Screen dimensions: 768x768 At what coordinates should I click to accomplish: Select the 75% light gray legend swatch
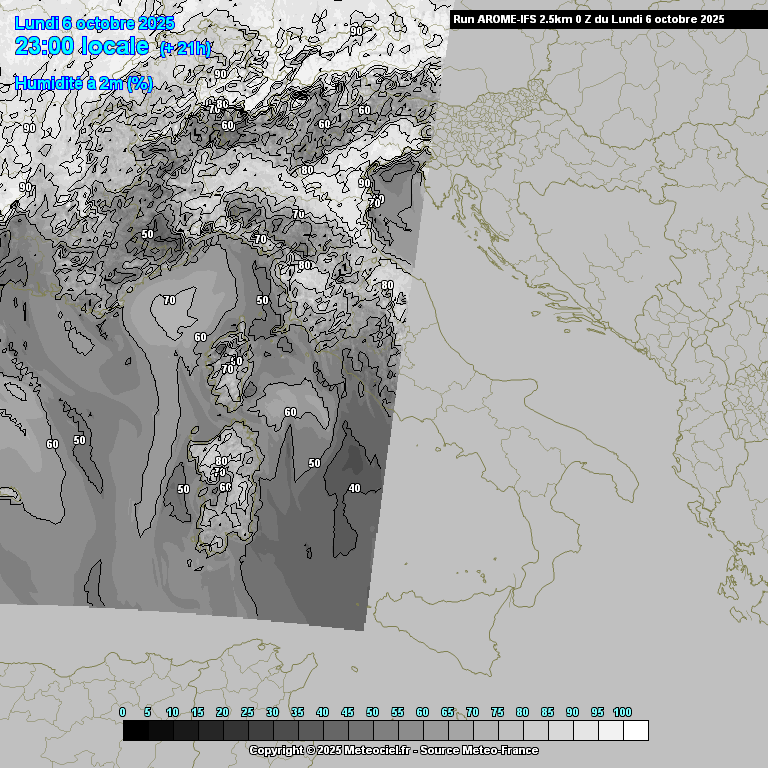510,731
